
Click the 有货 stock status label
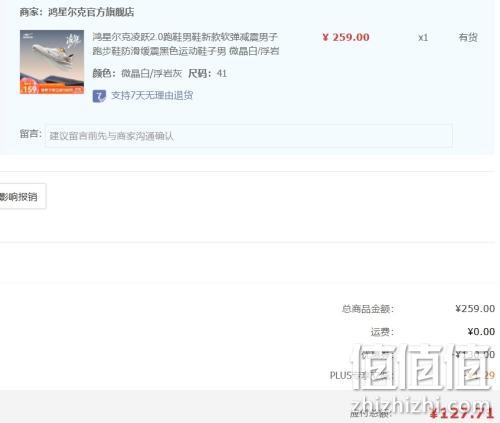468,37
